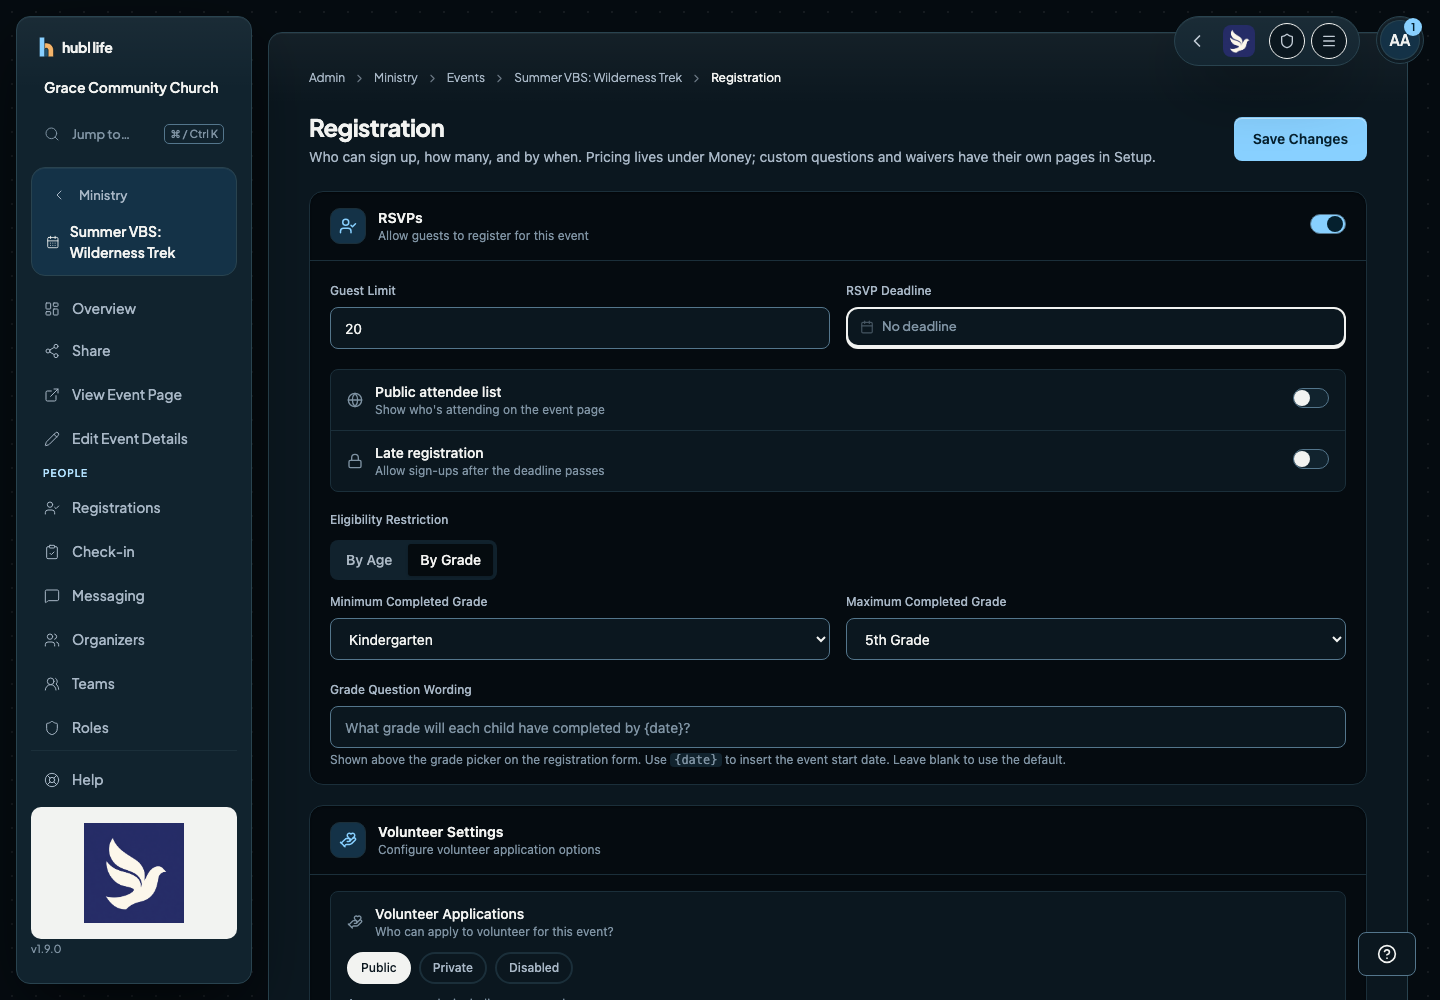This screenshot has width=1440, height=1000.
Task: Go back to Ministry in the sidebar
Action: [x=103, y=195]
